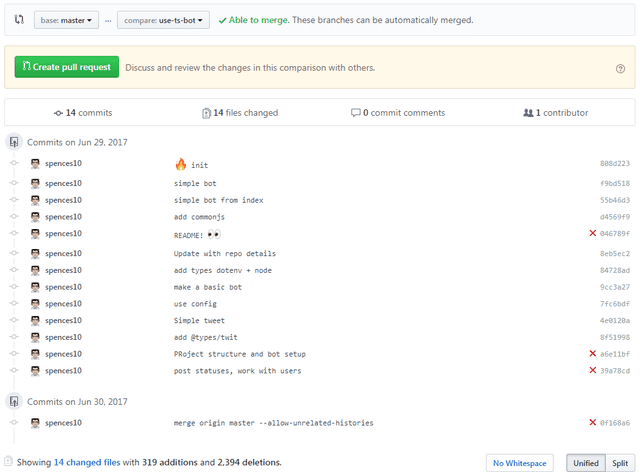Switch to the 0 commit comments tab
640x474 pixels.
398,113
